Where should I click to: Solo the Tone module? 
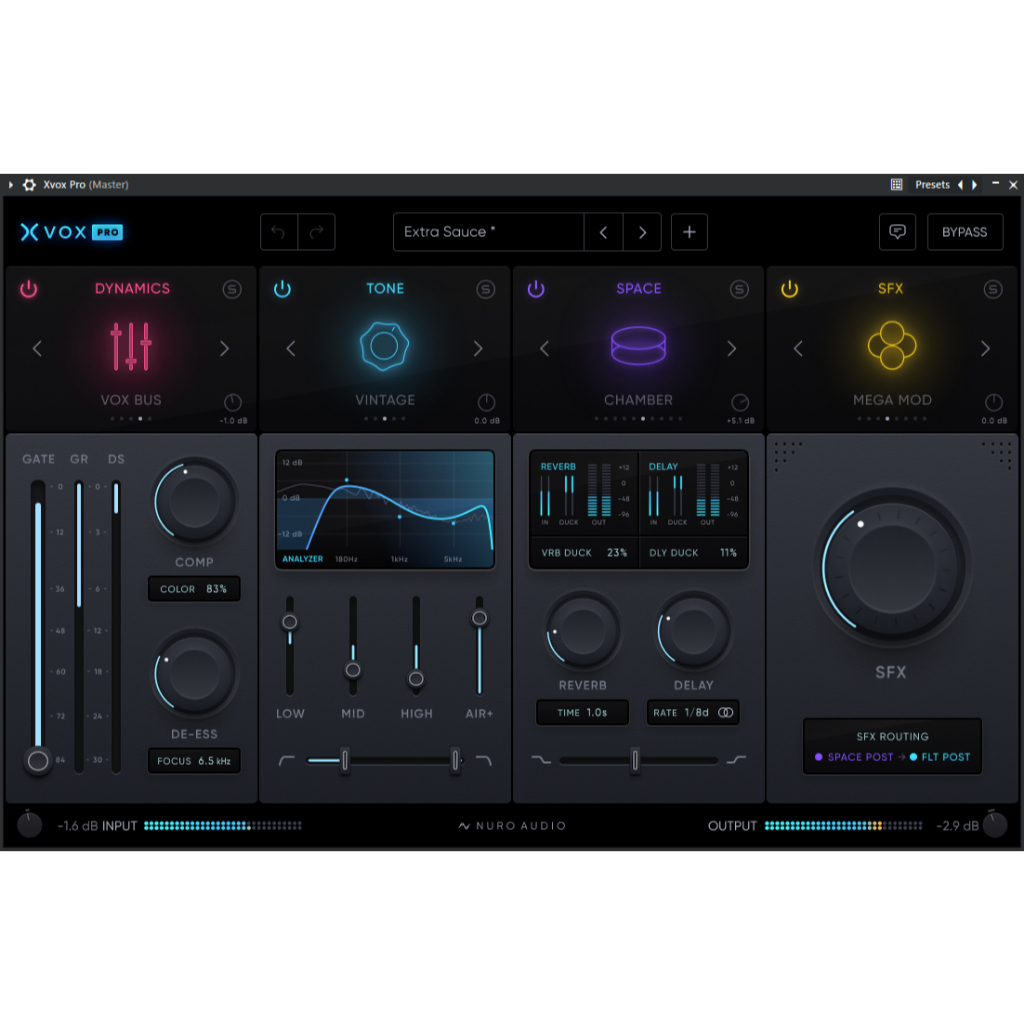[485, 289]
